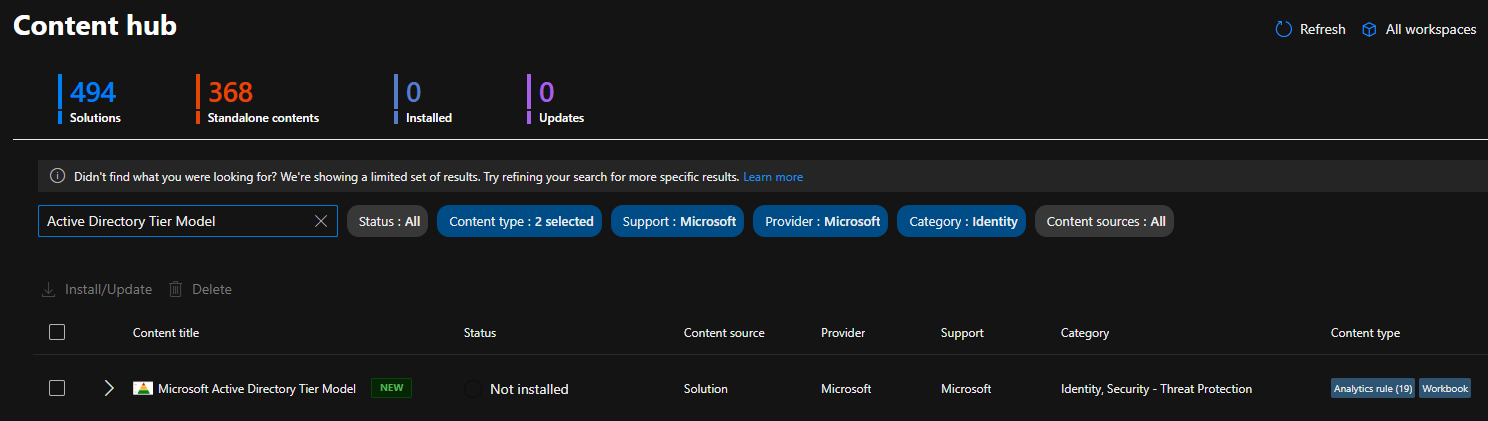Click the Content hub page heading

point(95,26)
